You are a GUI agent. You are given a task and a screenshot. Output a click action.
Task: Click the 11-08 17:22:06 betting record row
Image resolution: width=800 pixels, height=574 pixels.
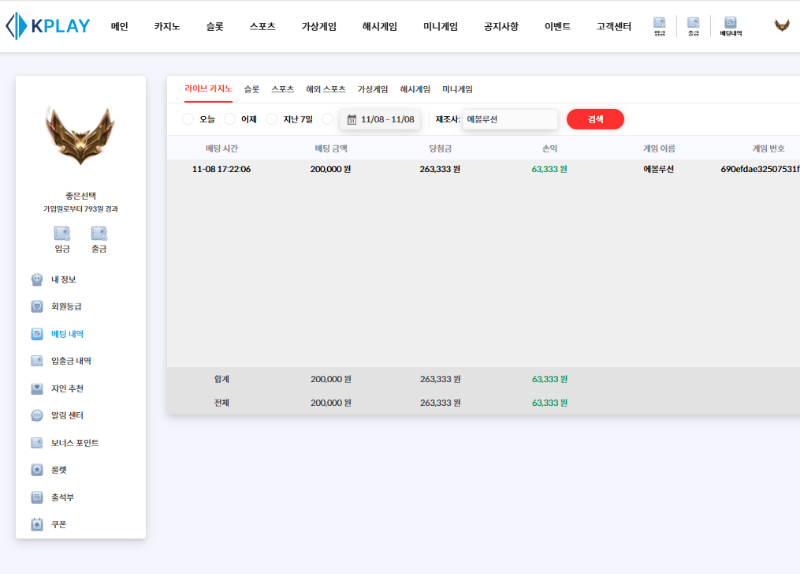(480, 169)
